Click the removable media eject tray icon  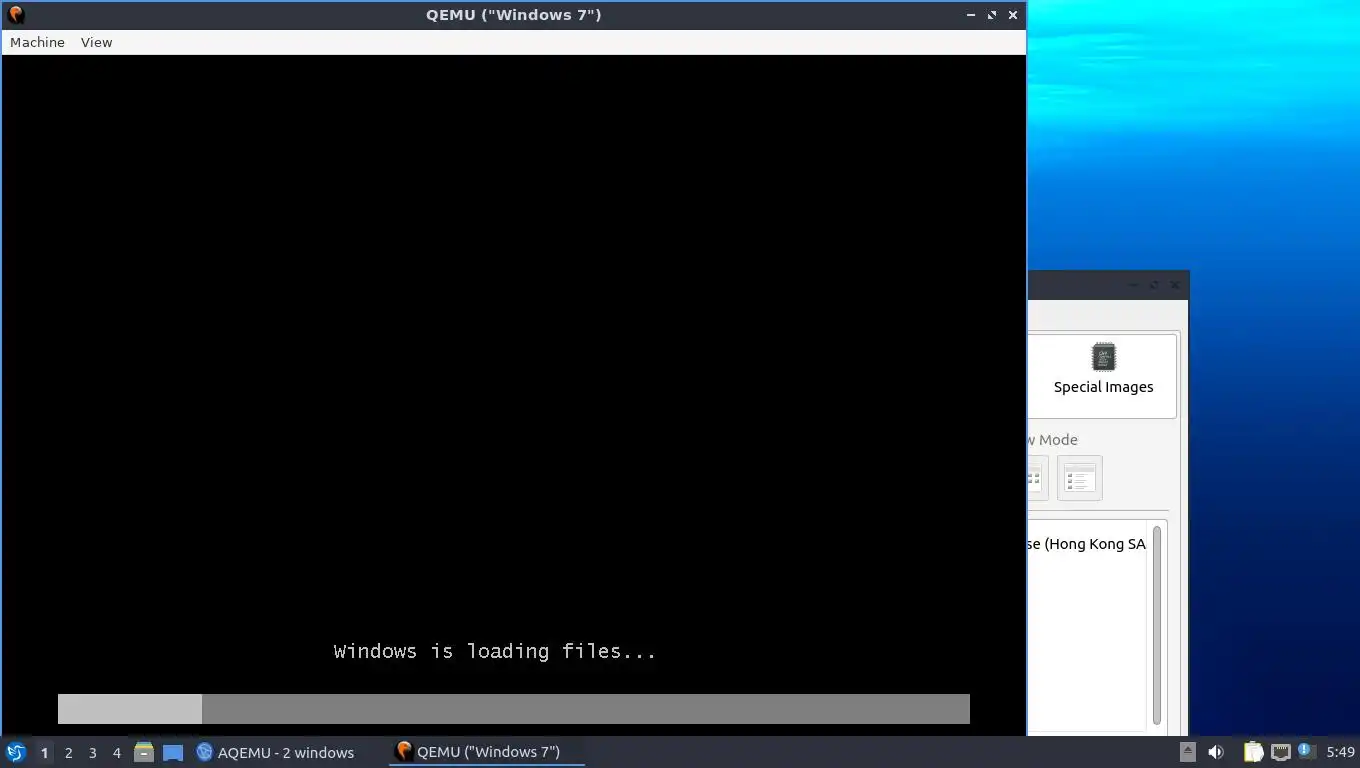[1188, 752]
